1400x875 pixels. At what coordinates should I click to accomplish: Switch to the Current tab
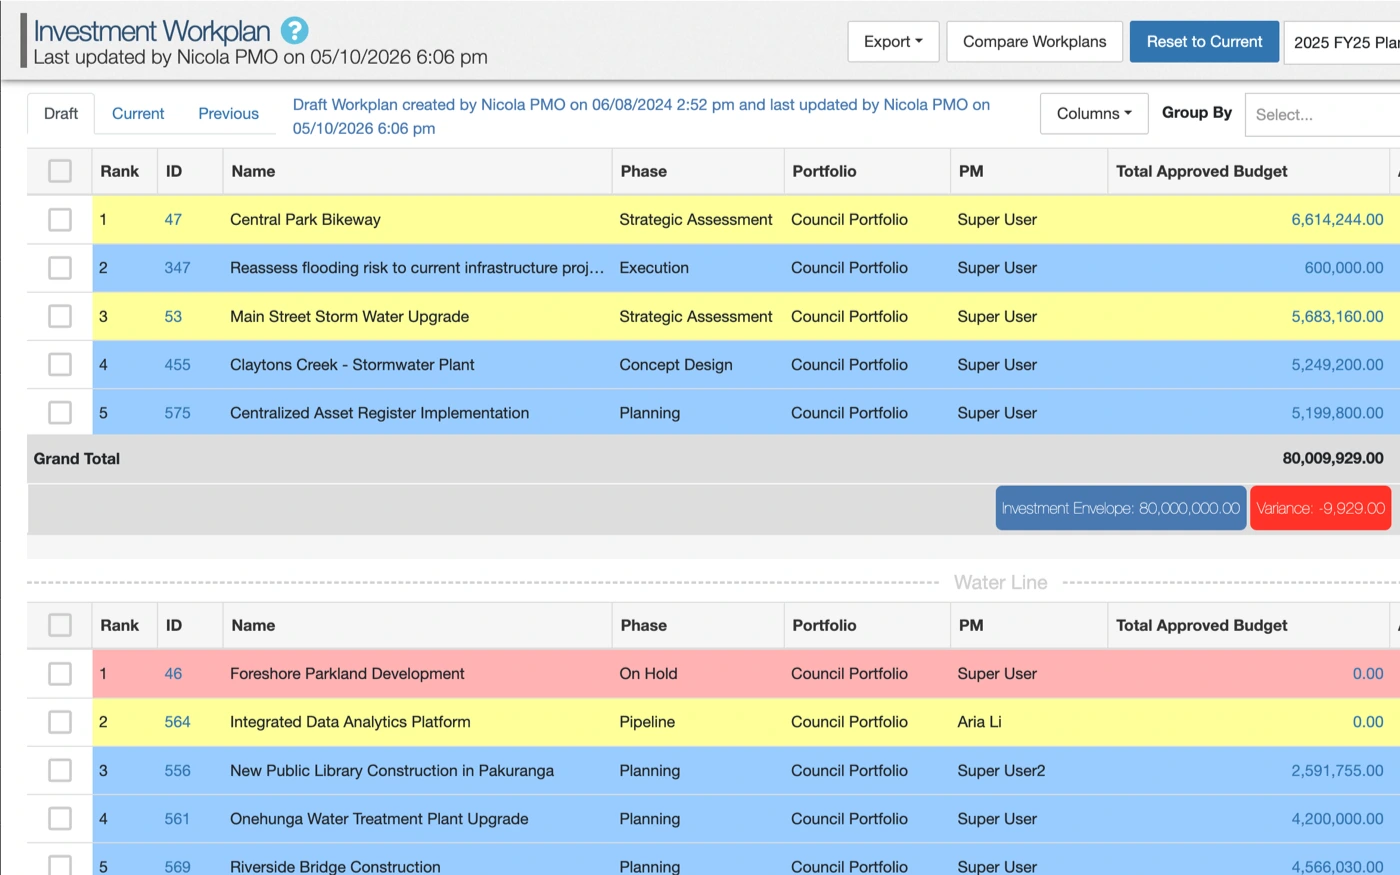(138, 113)
